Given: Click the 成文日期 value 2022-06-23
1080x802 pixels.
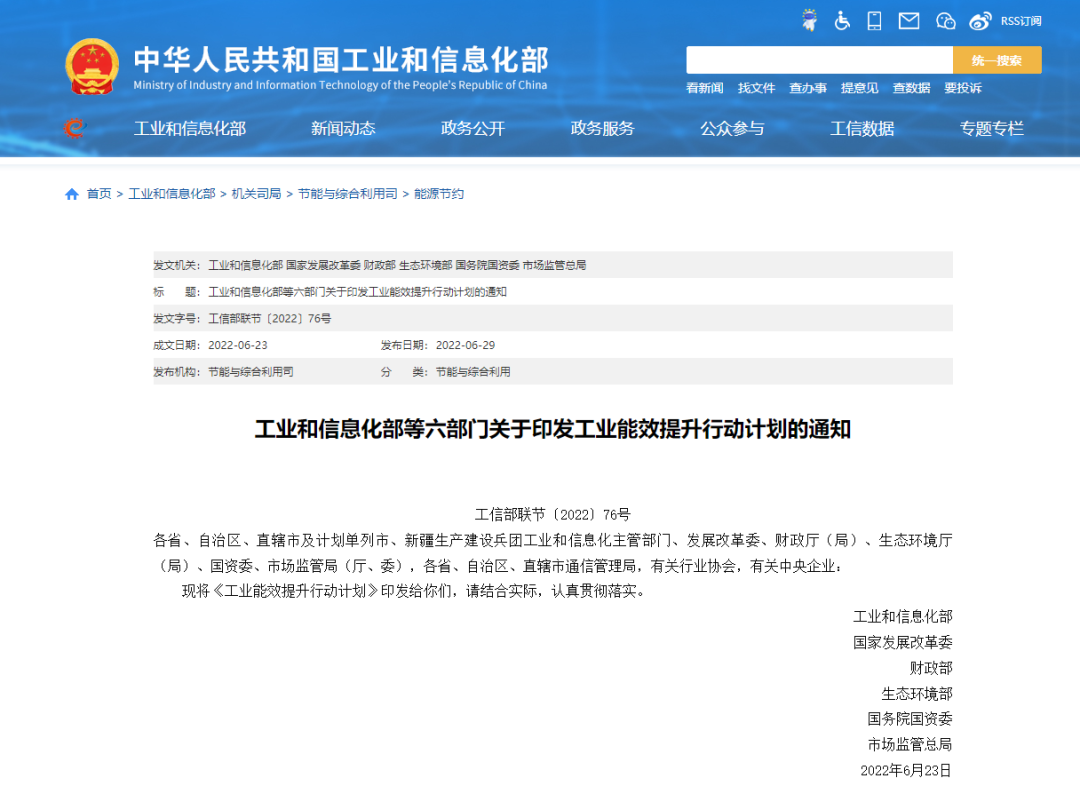Looking at the screenshot, I should 238,345.
